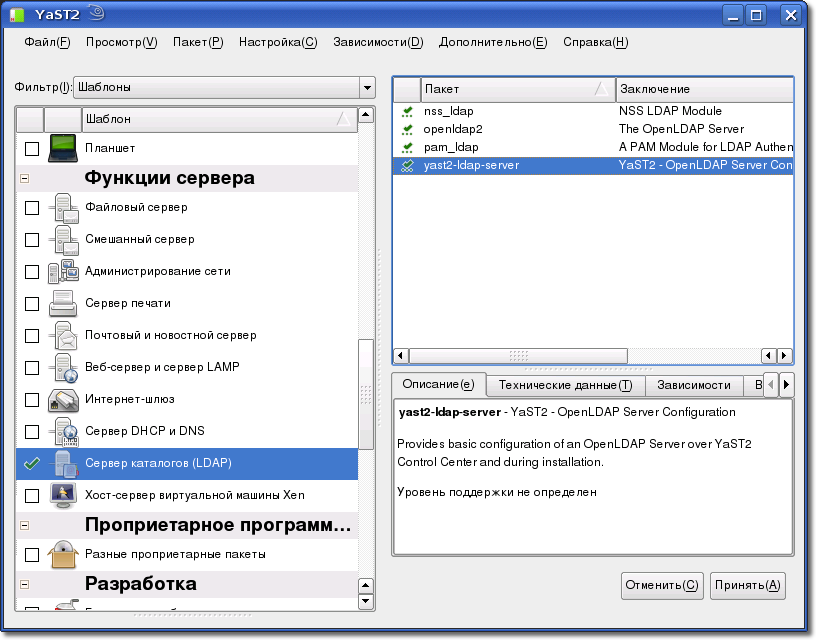Click the printer icon for Сервер печати

pyautogui.click(x=63, y=304)
